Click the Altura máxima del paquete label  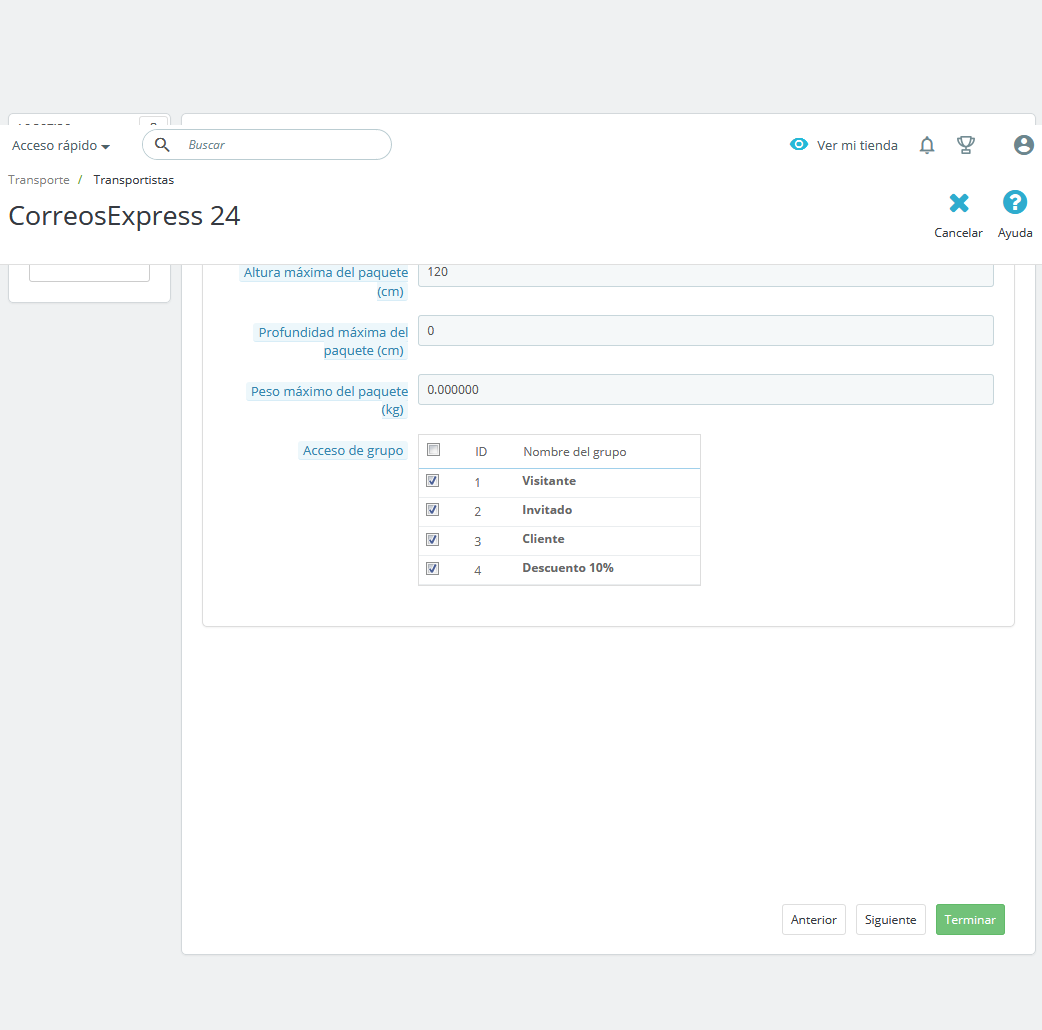pyautogui.click(x=325, y=282)
